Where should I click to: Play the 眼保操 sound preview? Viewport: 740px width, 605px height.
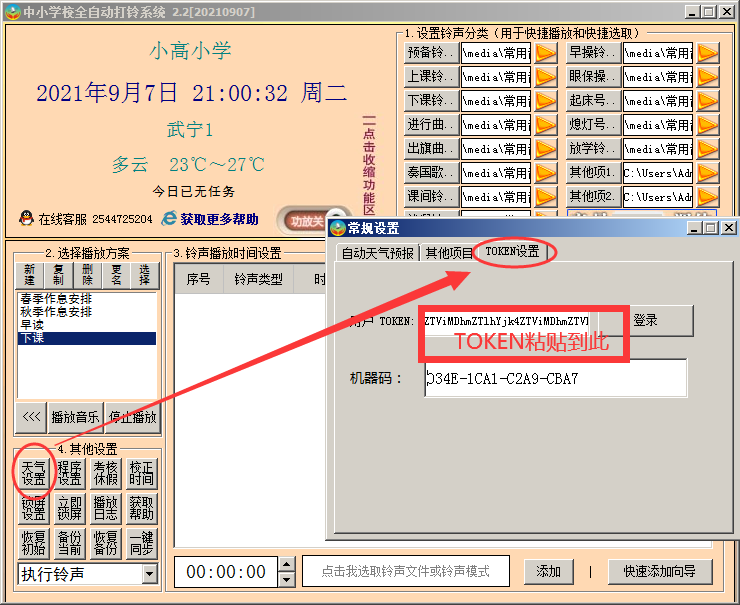click(708, 77)
